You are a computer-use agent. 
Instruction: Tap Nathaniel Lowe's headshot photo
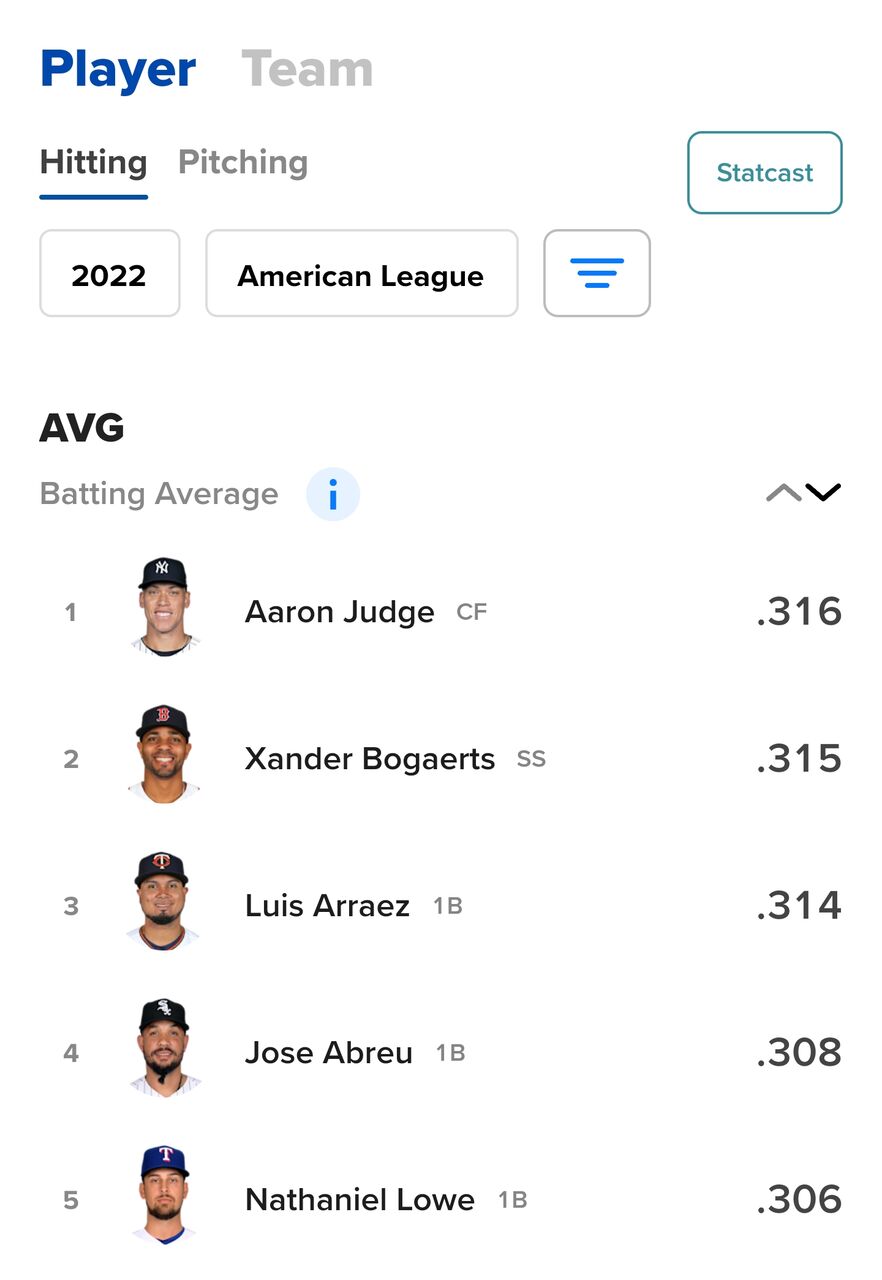pyautogui.click(x=163, y=1195)
